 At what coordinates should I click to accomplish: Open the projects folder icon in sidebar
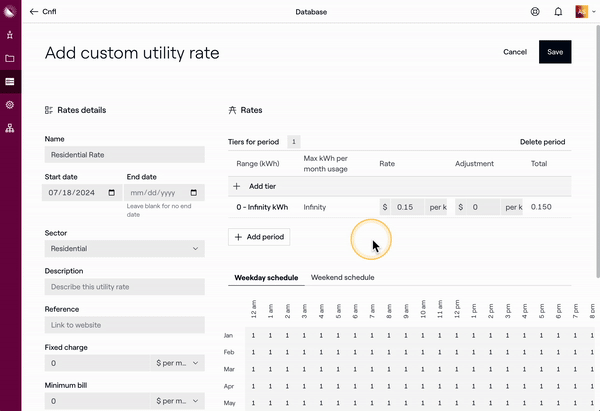pos(10,58)
